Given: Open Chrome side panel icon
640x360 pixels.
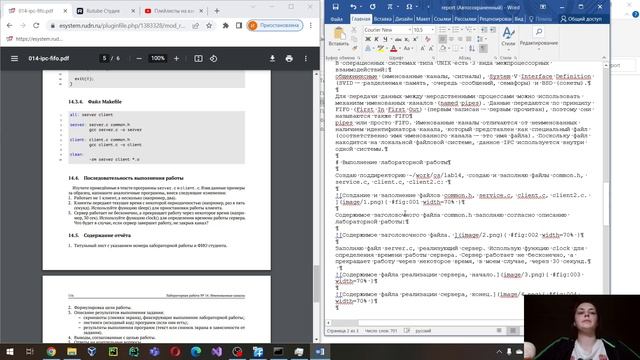Looking at the screenshot, I should [x=239, y=25].
